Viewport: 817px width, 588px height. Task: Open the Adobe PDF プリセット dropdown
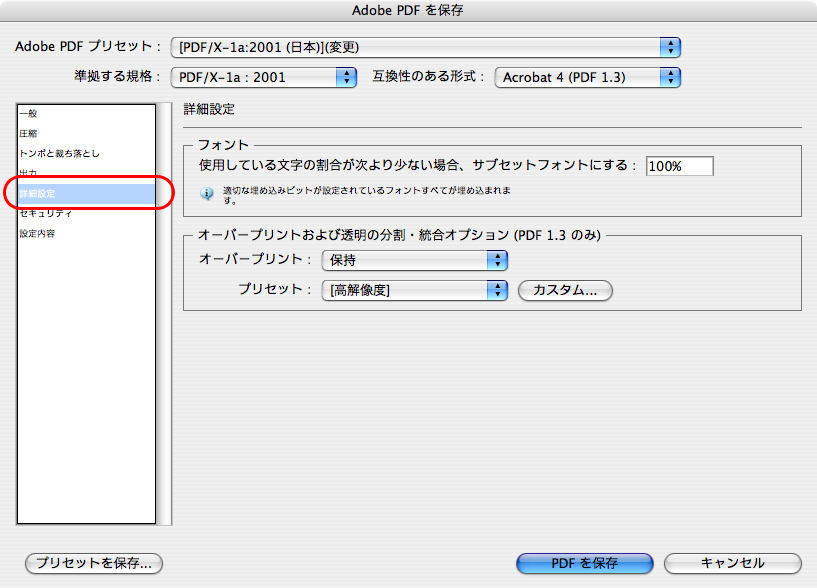(x=426, y=47)
